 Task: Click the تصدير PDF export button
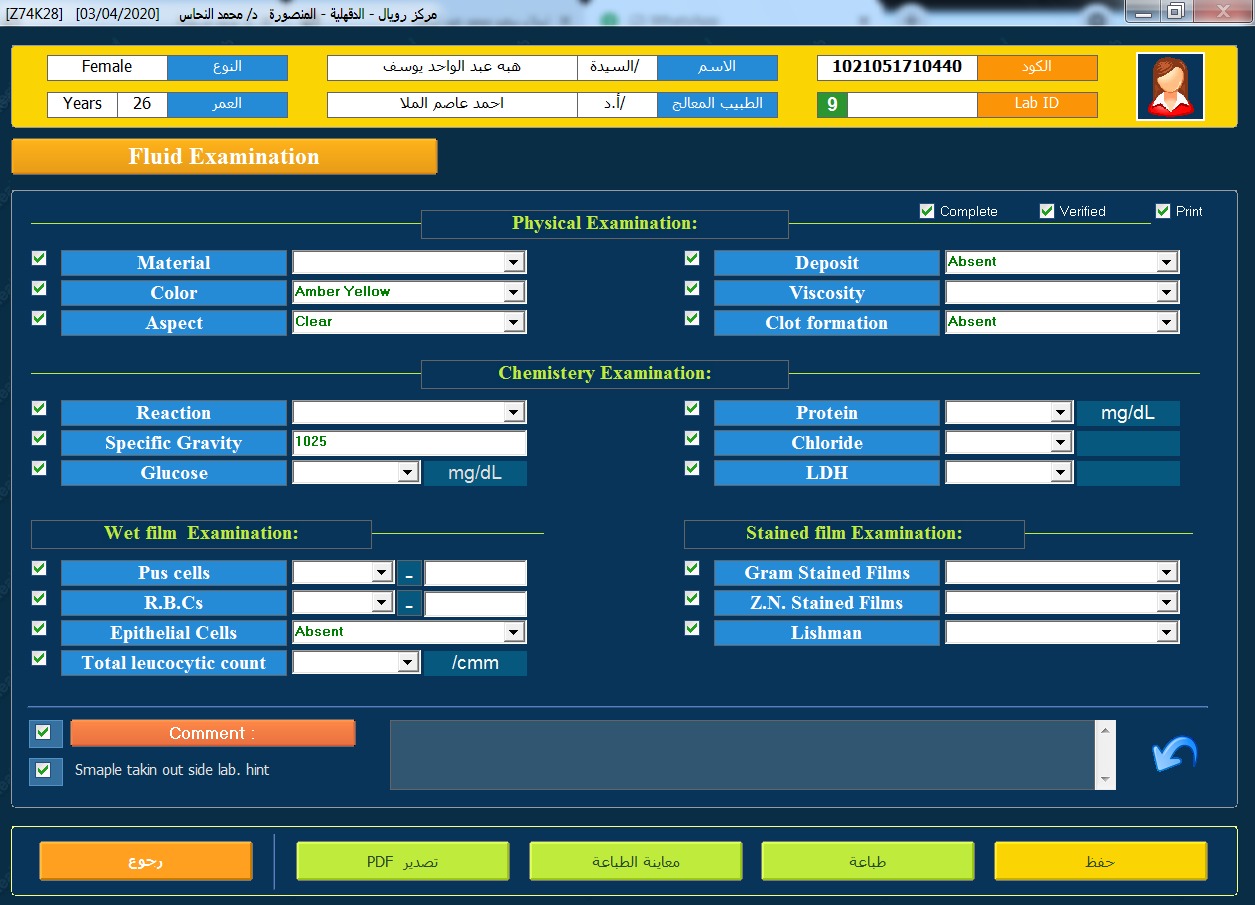402,861
